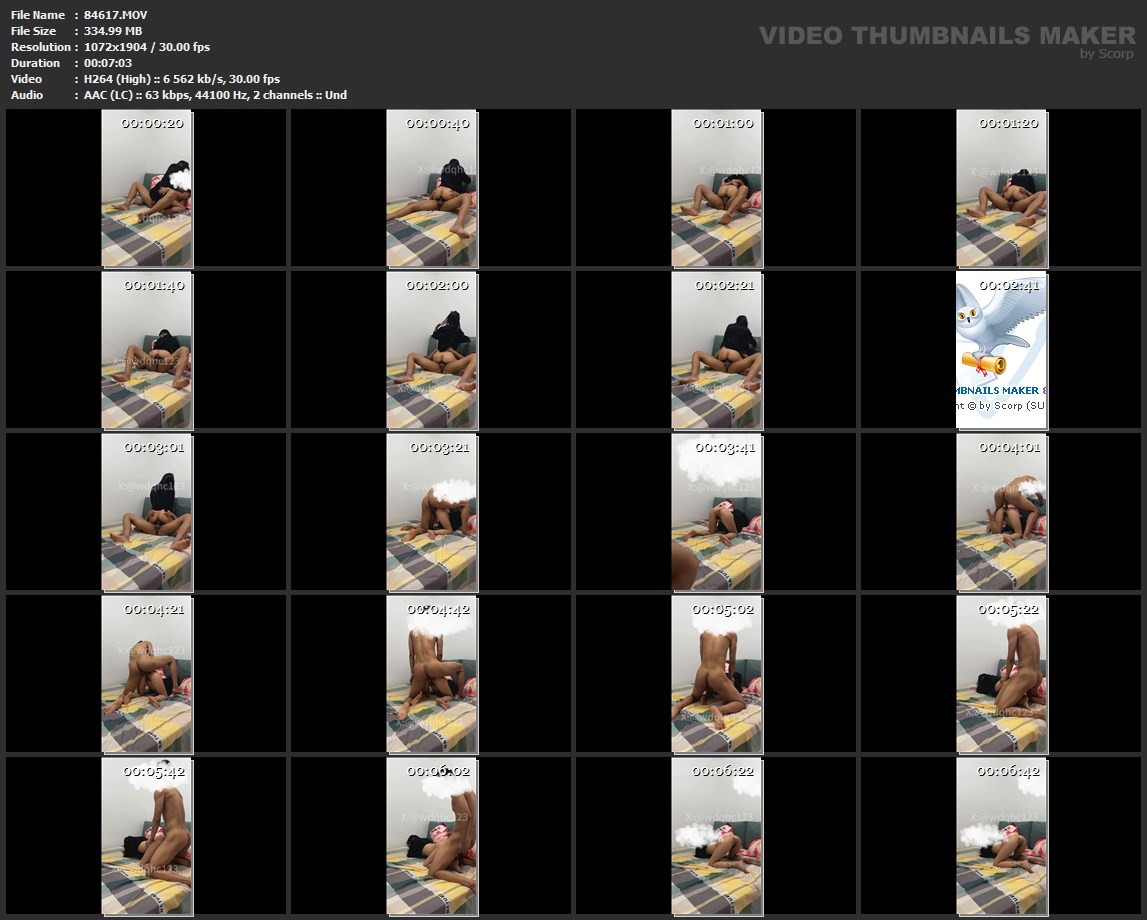
Task: Click the 'by Scorp' credit text
Action: 1106,54
